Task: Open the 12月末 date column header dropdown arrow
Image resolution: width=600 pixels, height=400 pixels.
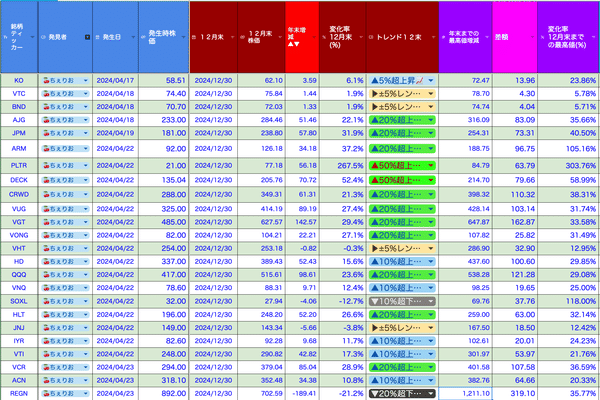Action: pyautogui.click(x=232, y=37)
